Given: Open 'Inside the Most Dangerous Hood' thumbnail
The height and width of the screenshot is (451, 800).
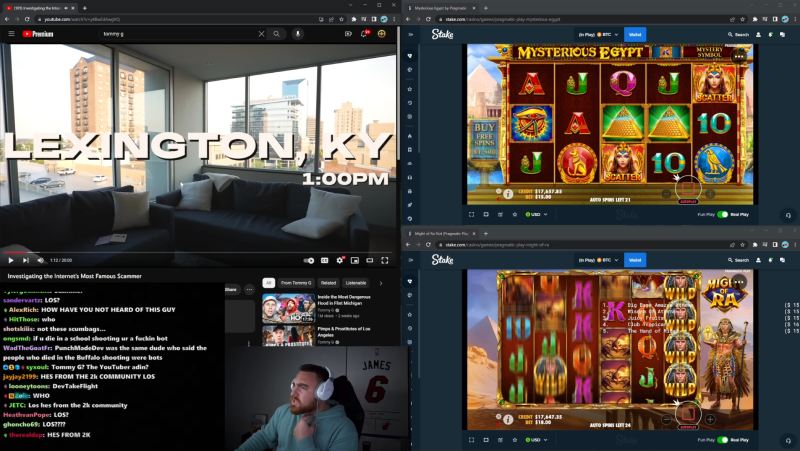Looking at the screenshot, I should 288,308.
